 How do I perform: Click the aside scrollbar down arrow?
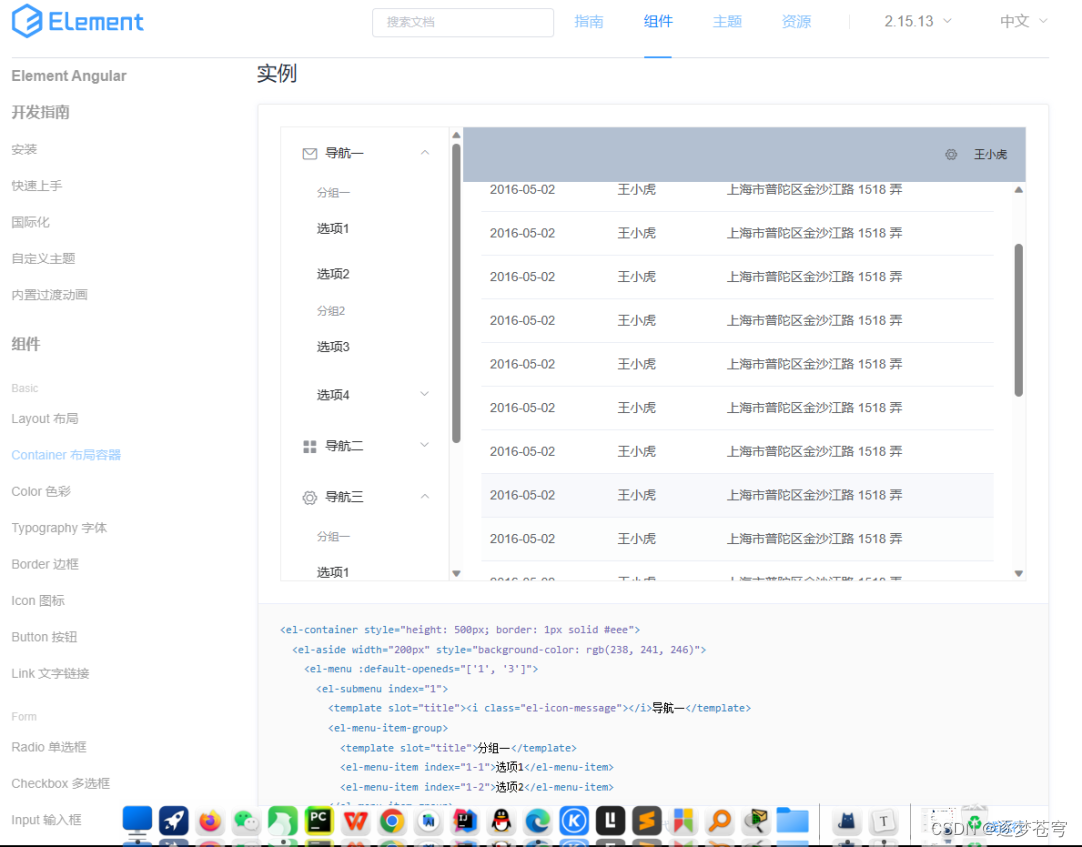456,574
